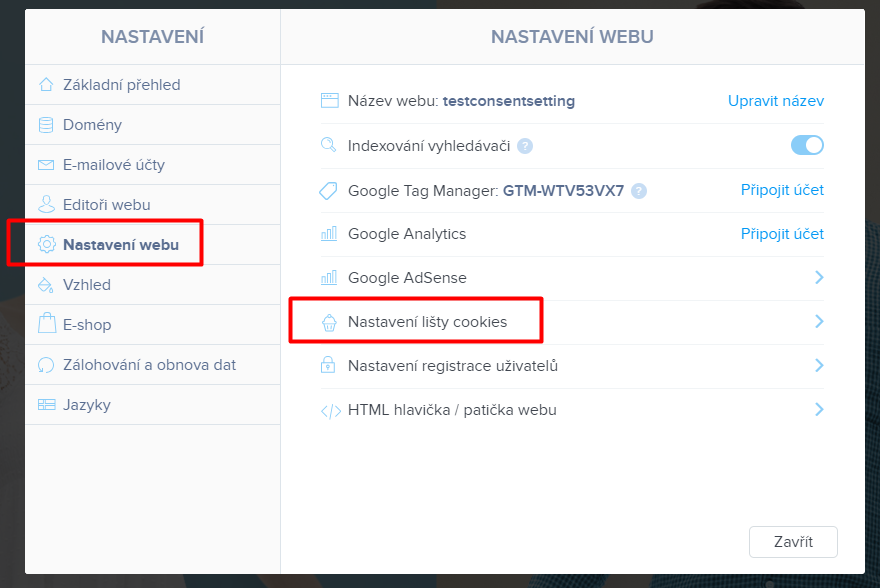Click the code brackets icon next to HTML hlavička
Viewport: 880px width, 588px height.
coord(331,411)
